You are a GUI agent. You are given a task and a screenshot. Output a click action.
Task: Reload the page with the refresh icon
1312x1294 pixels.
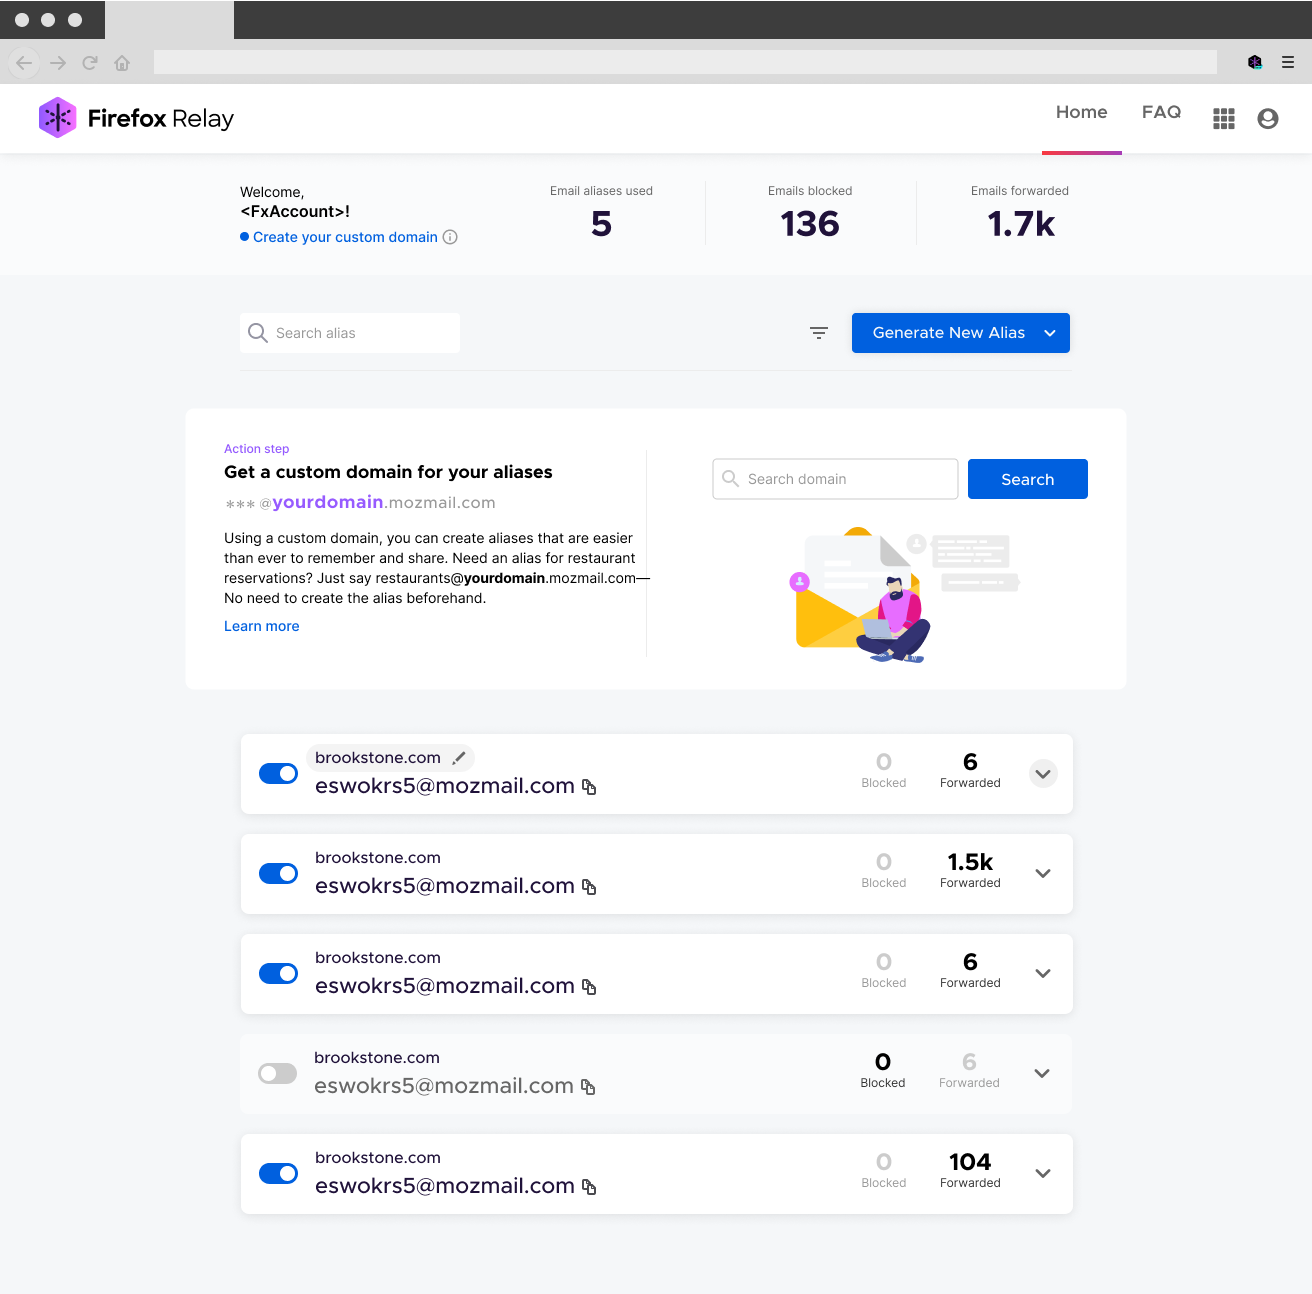[x=90, y=63]
